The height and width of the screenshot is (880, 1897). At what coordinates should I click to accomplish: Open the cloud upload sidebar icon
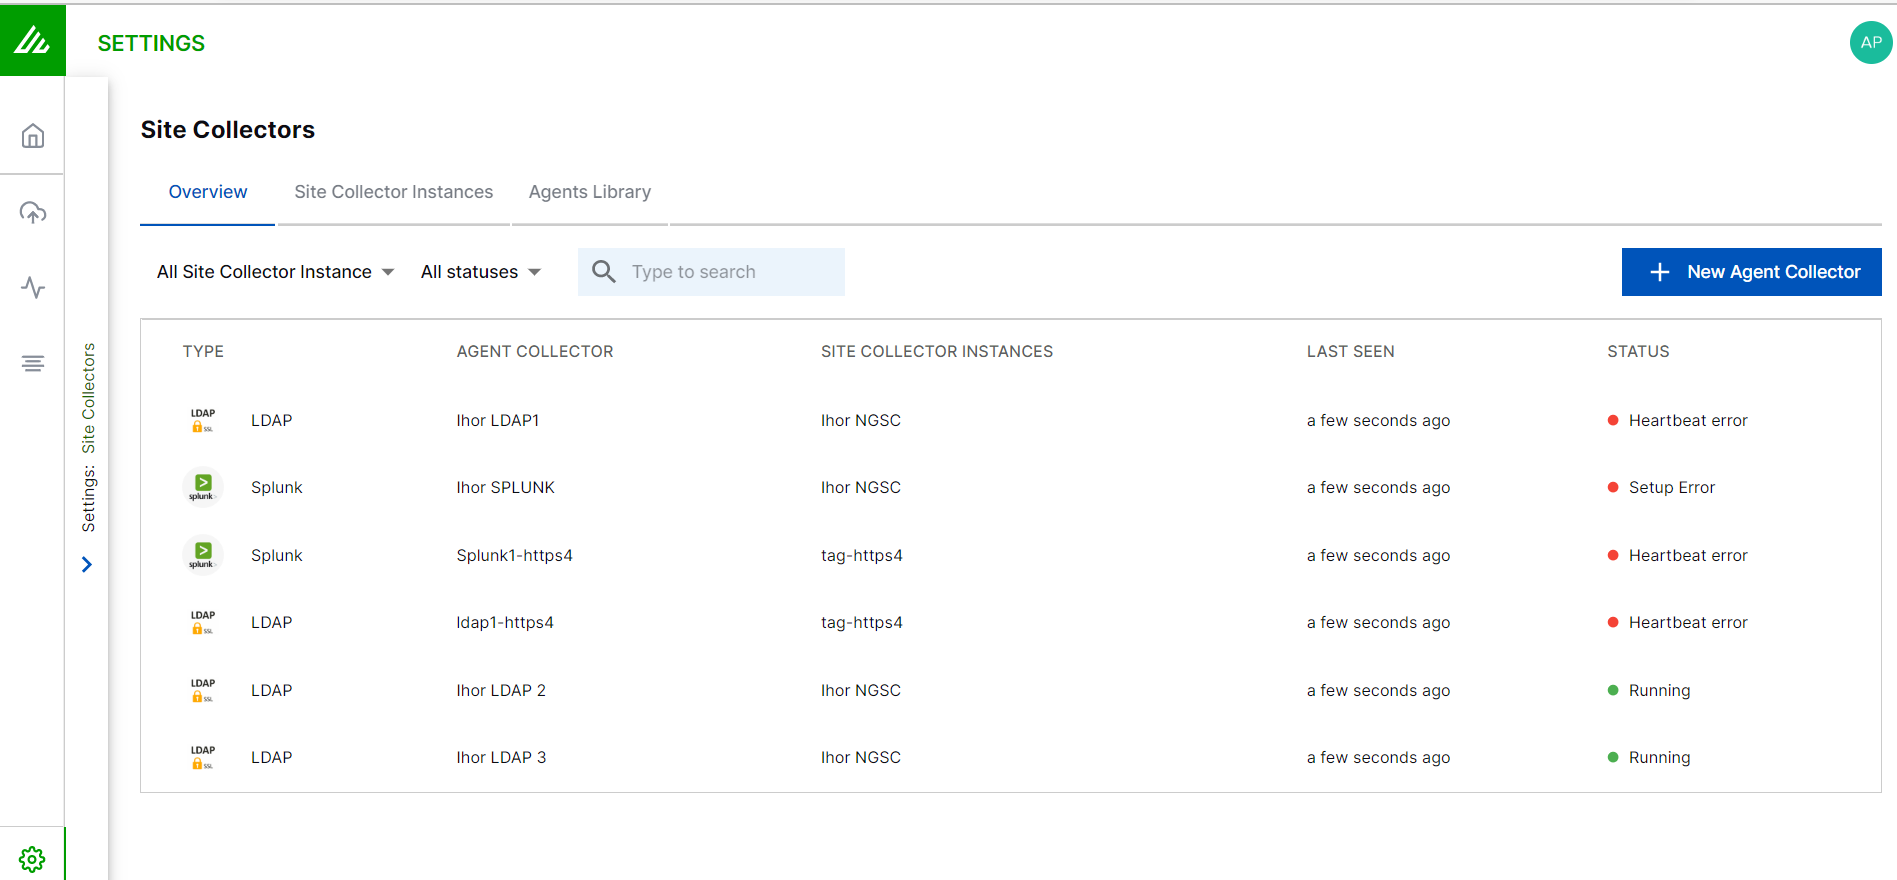tap(33, 212)
